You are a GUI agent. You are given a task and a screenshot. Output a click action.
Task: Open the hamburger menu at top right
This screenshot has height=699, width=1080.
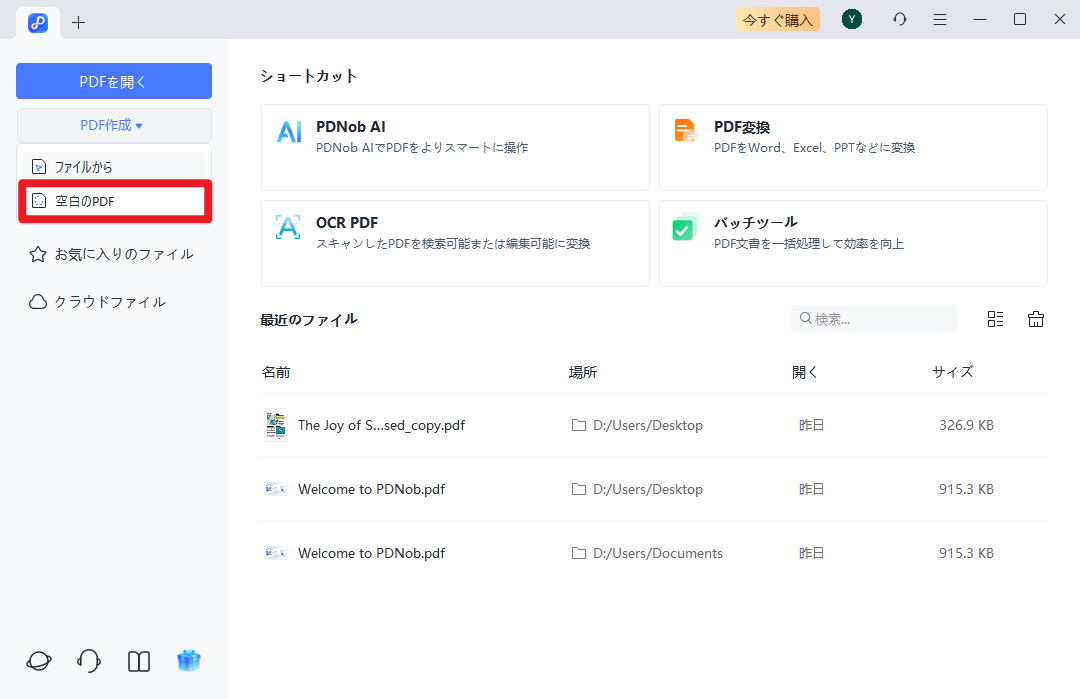(x=939, y=19)
